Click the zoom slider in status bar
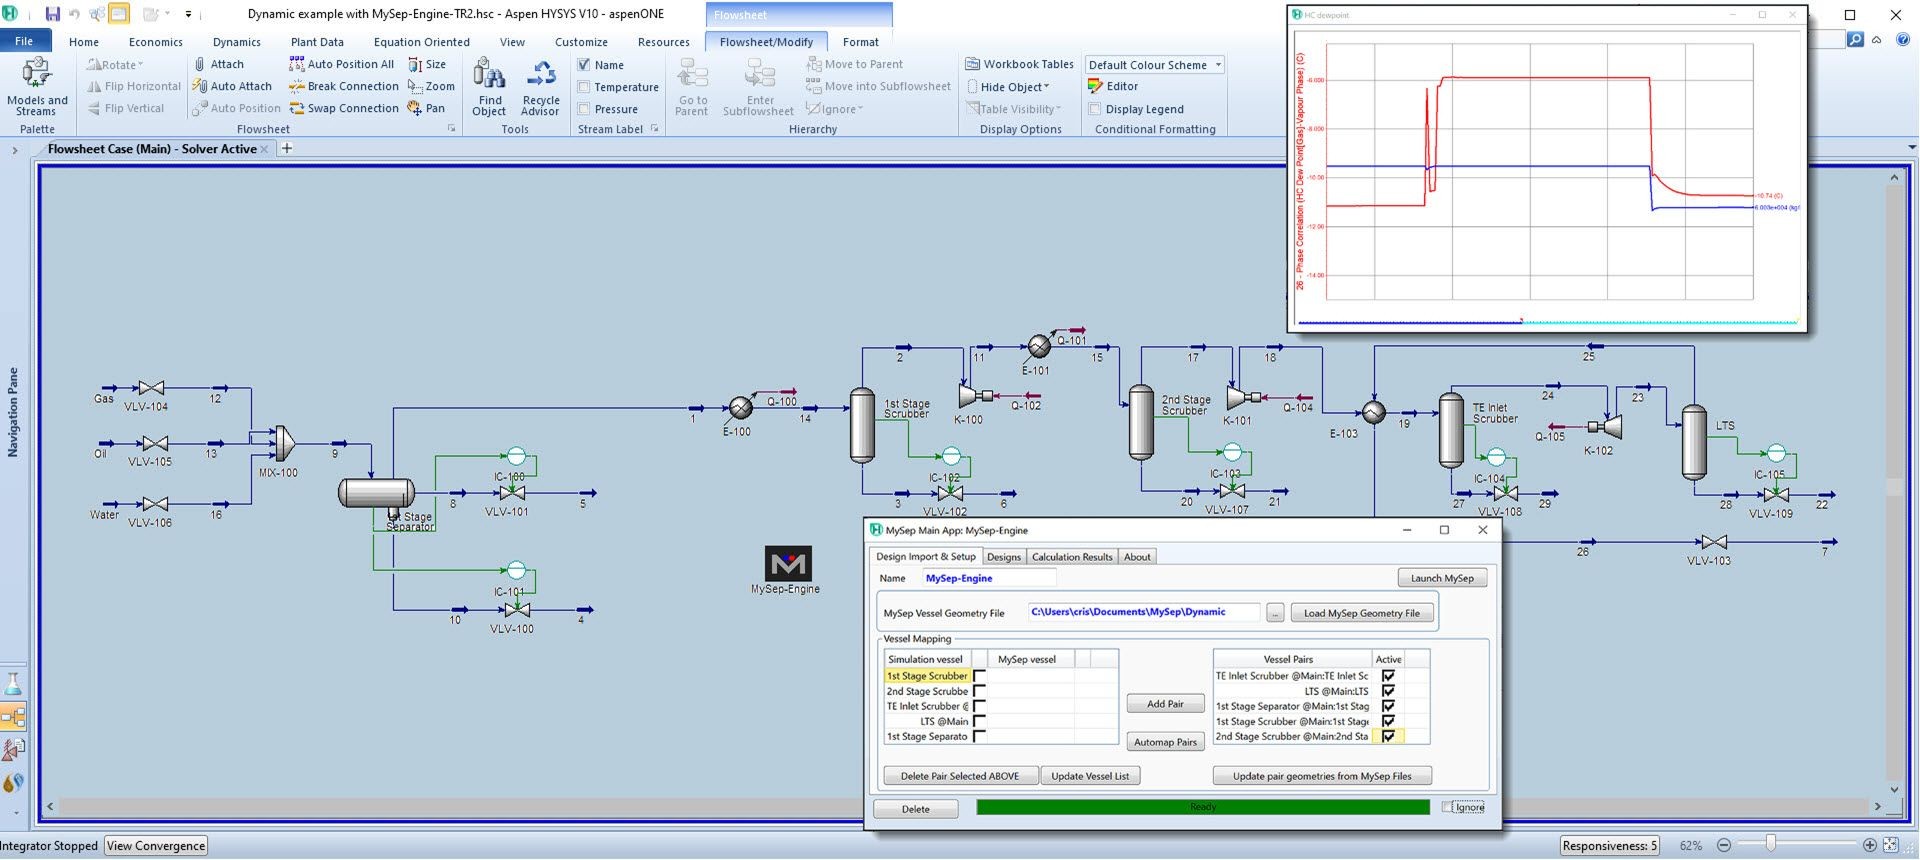The image size is (1920, 860). (x=1770, y=845)
